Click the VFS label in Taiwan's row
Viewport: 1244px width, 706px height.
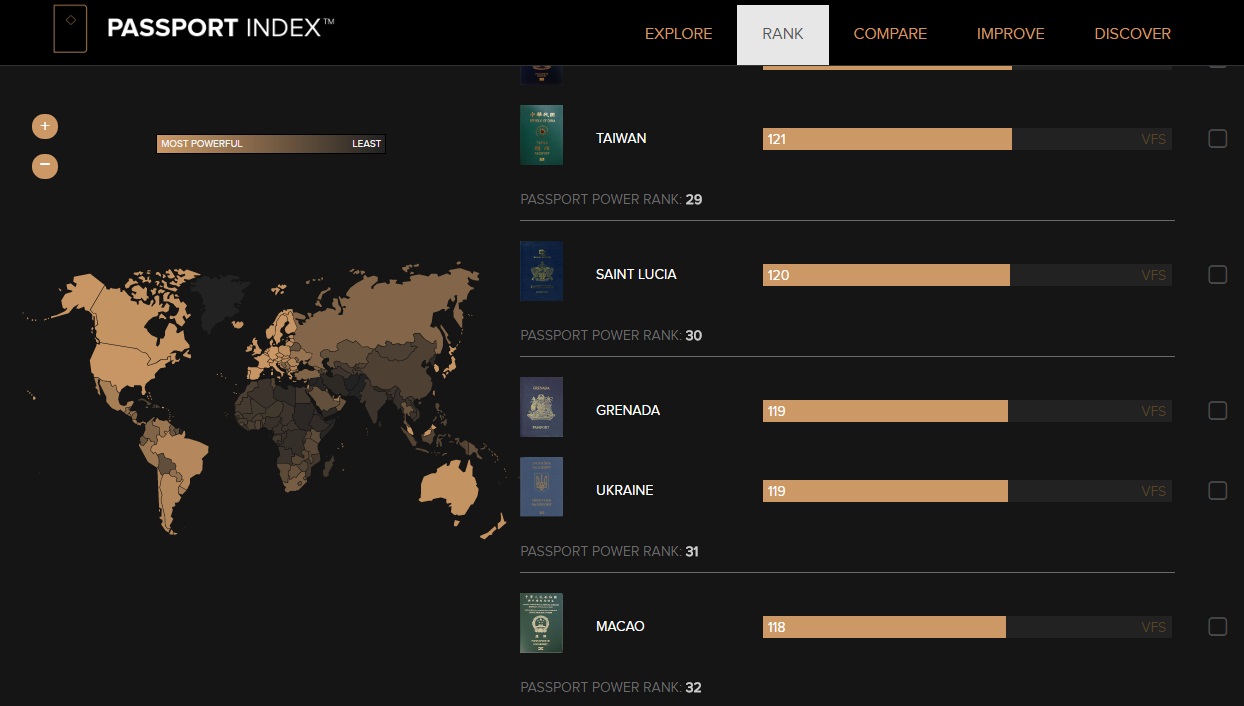tap(1153, 139)
